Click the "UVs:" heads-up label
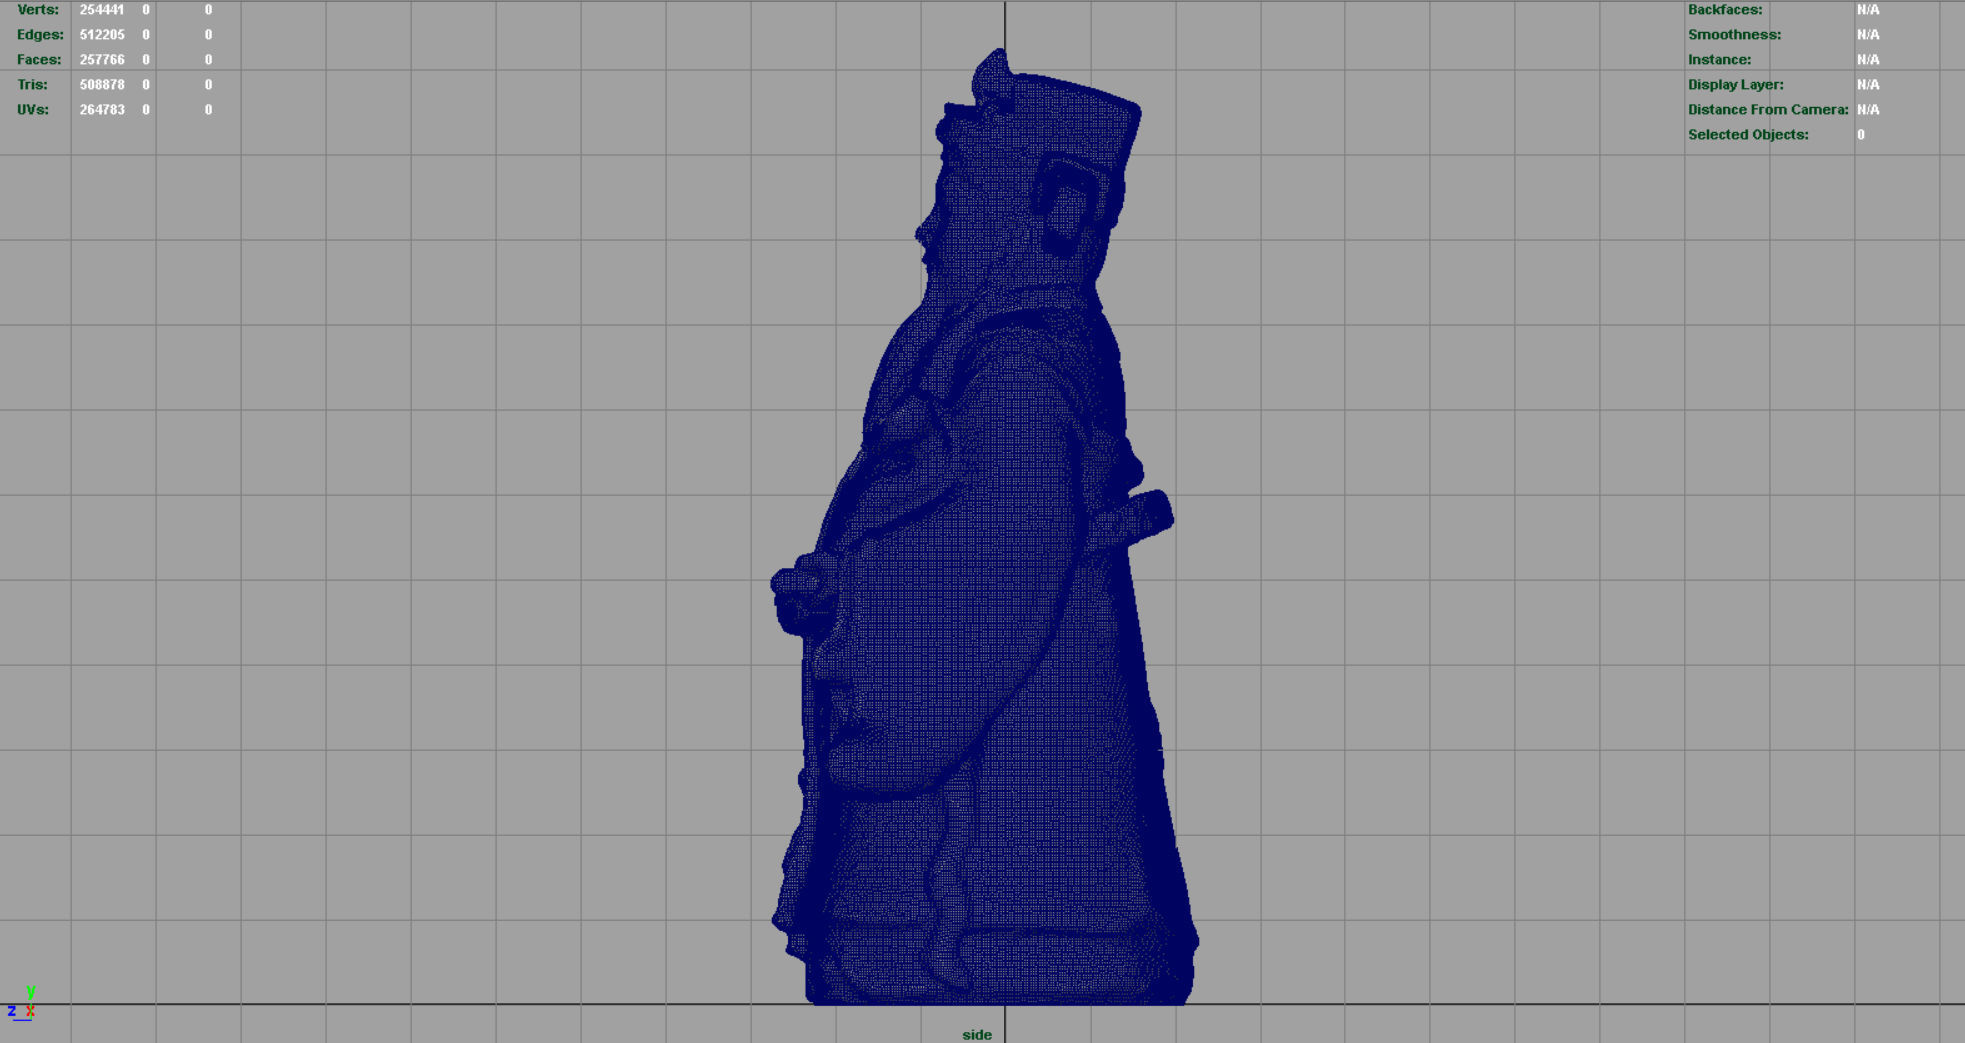 pyautogui.click(x=33, y=110)
